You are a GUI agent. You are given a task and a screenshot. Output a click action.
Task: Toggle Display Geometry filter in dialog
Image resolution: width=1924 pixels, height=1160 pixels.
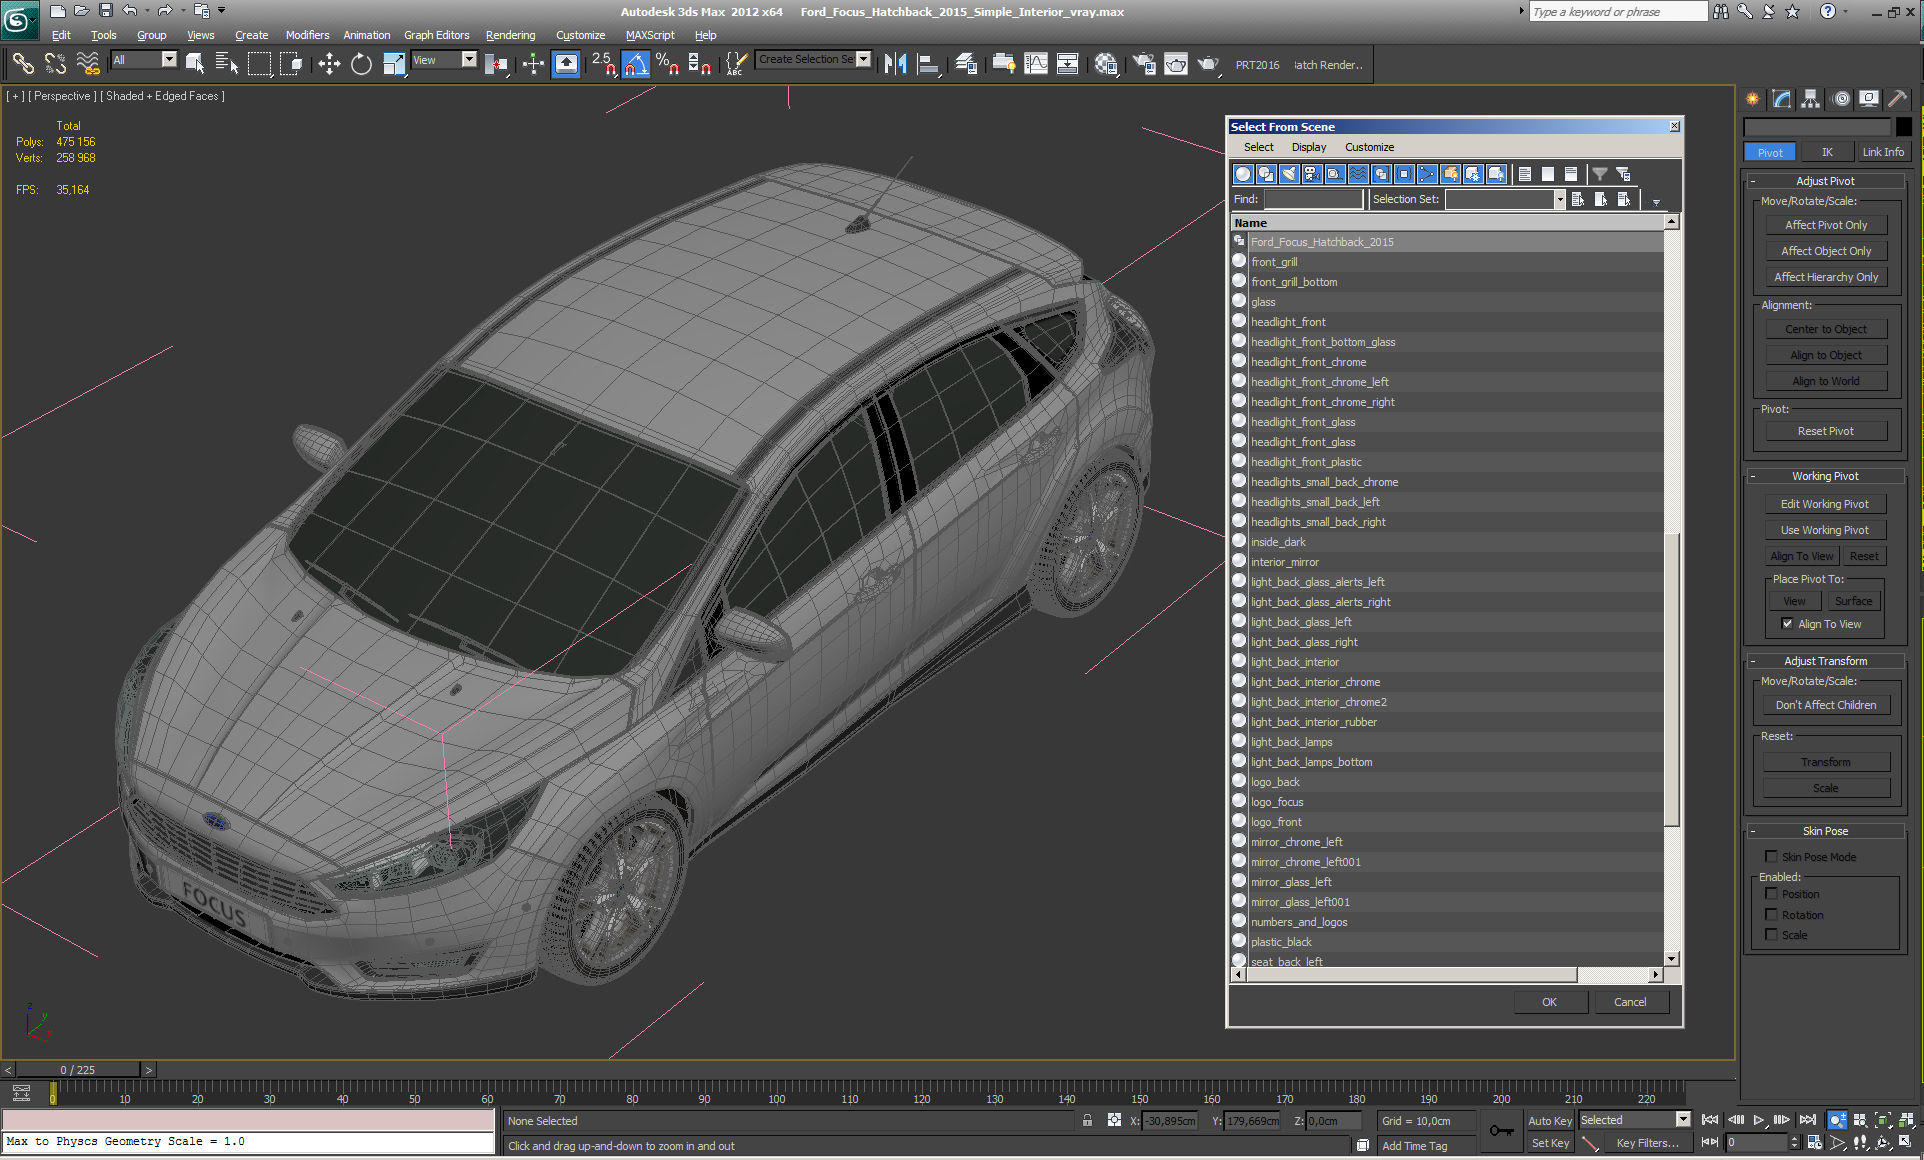coord(1243,174)
